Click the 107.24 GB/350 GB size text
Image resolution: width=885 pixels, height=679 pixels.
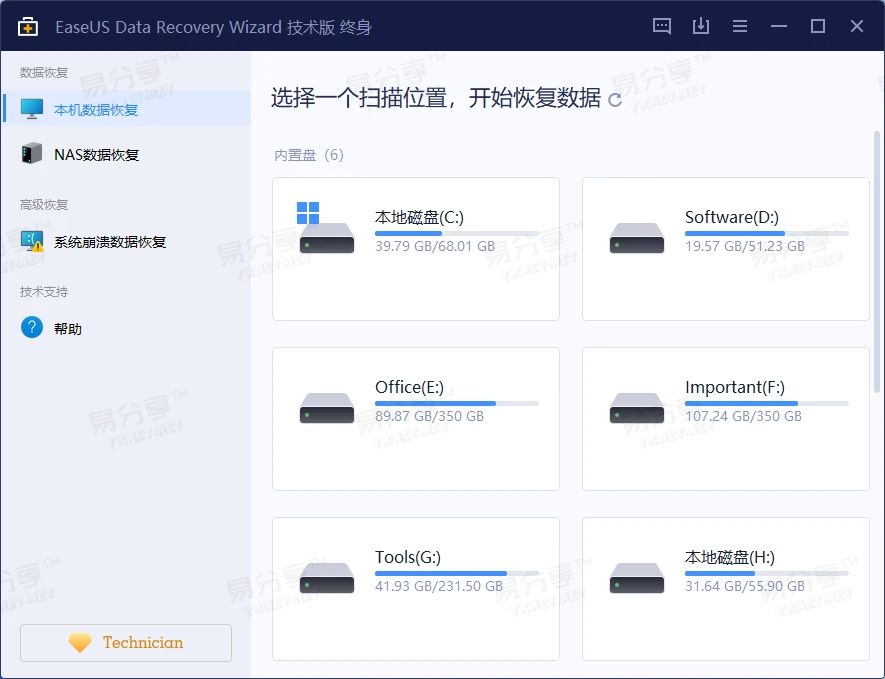click(x=743, y=416)
